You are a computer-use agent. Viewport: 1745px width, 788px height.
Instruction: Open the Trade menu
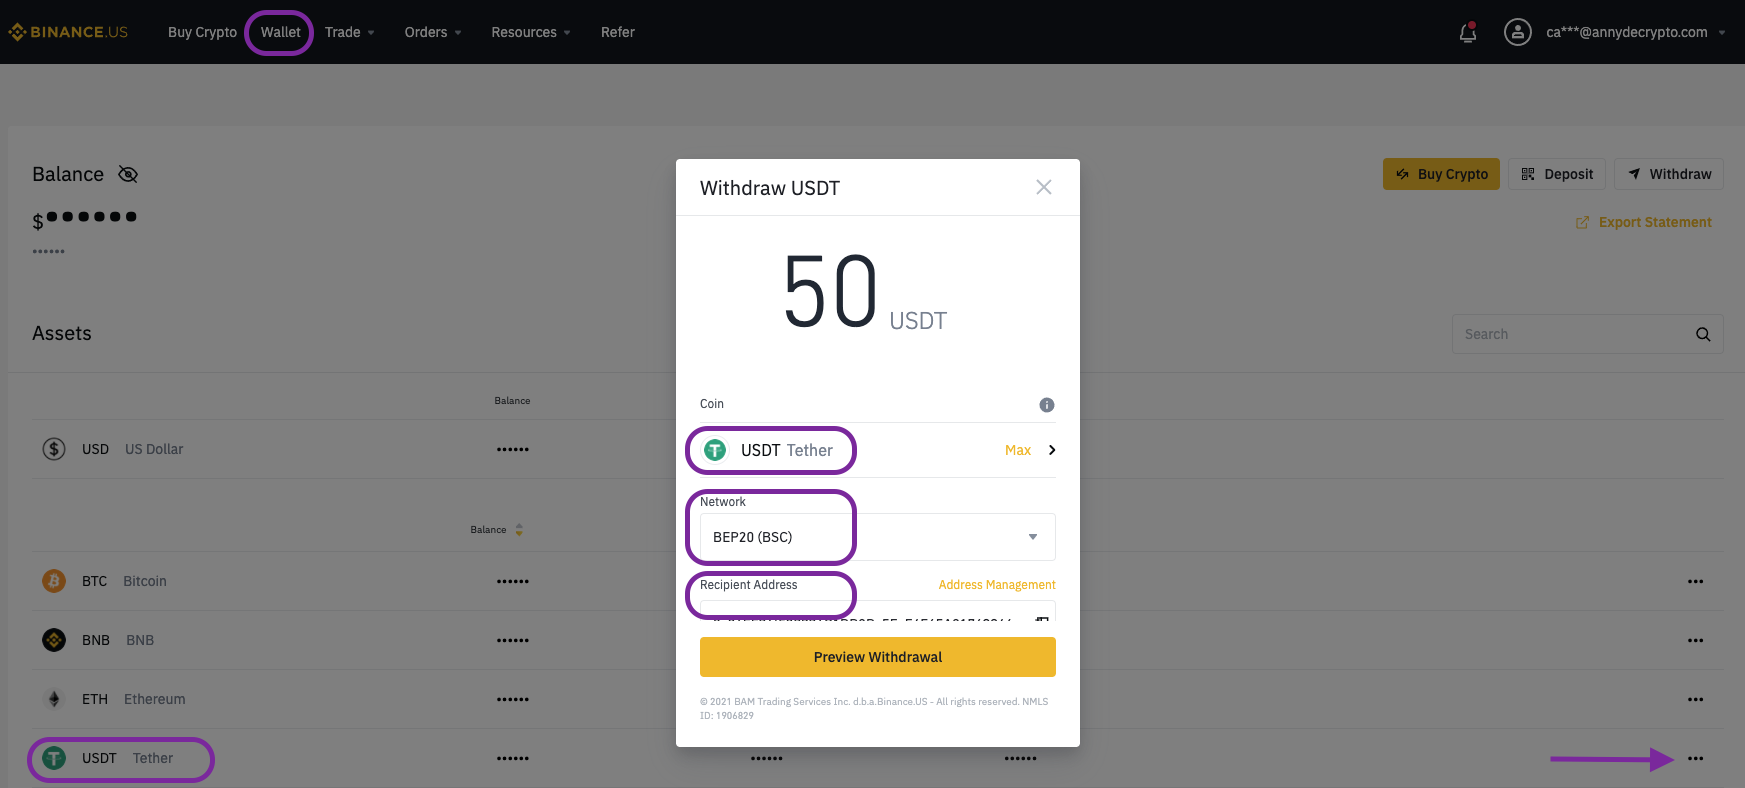[349, 32]
